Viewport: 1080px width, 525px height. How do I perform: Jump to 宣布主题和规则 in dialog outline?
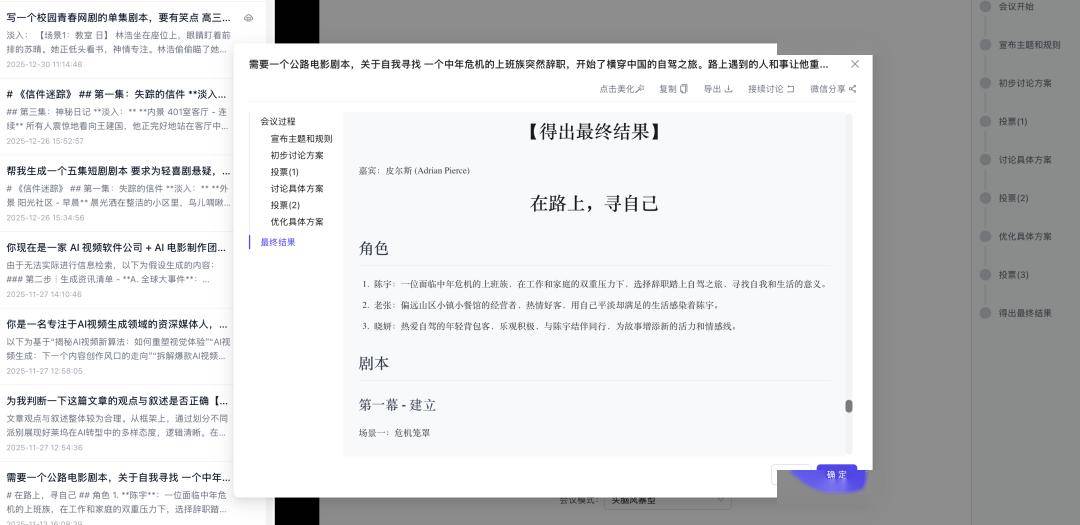pyautogui.click(x=301, y=139)
